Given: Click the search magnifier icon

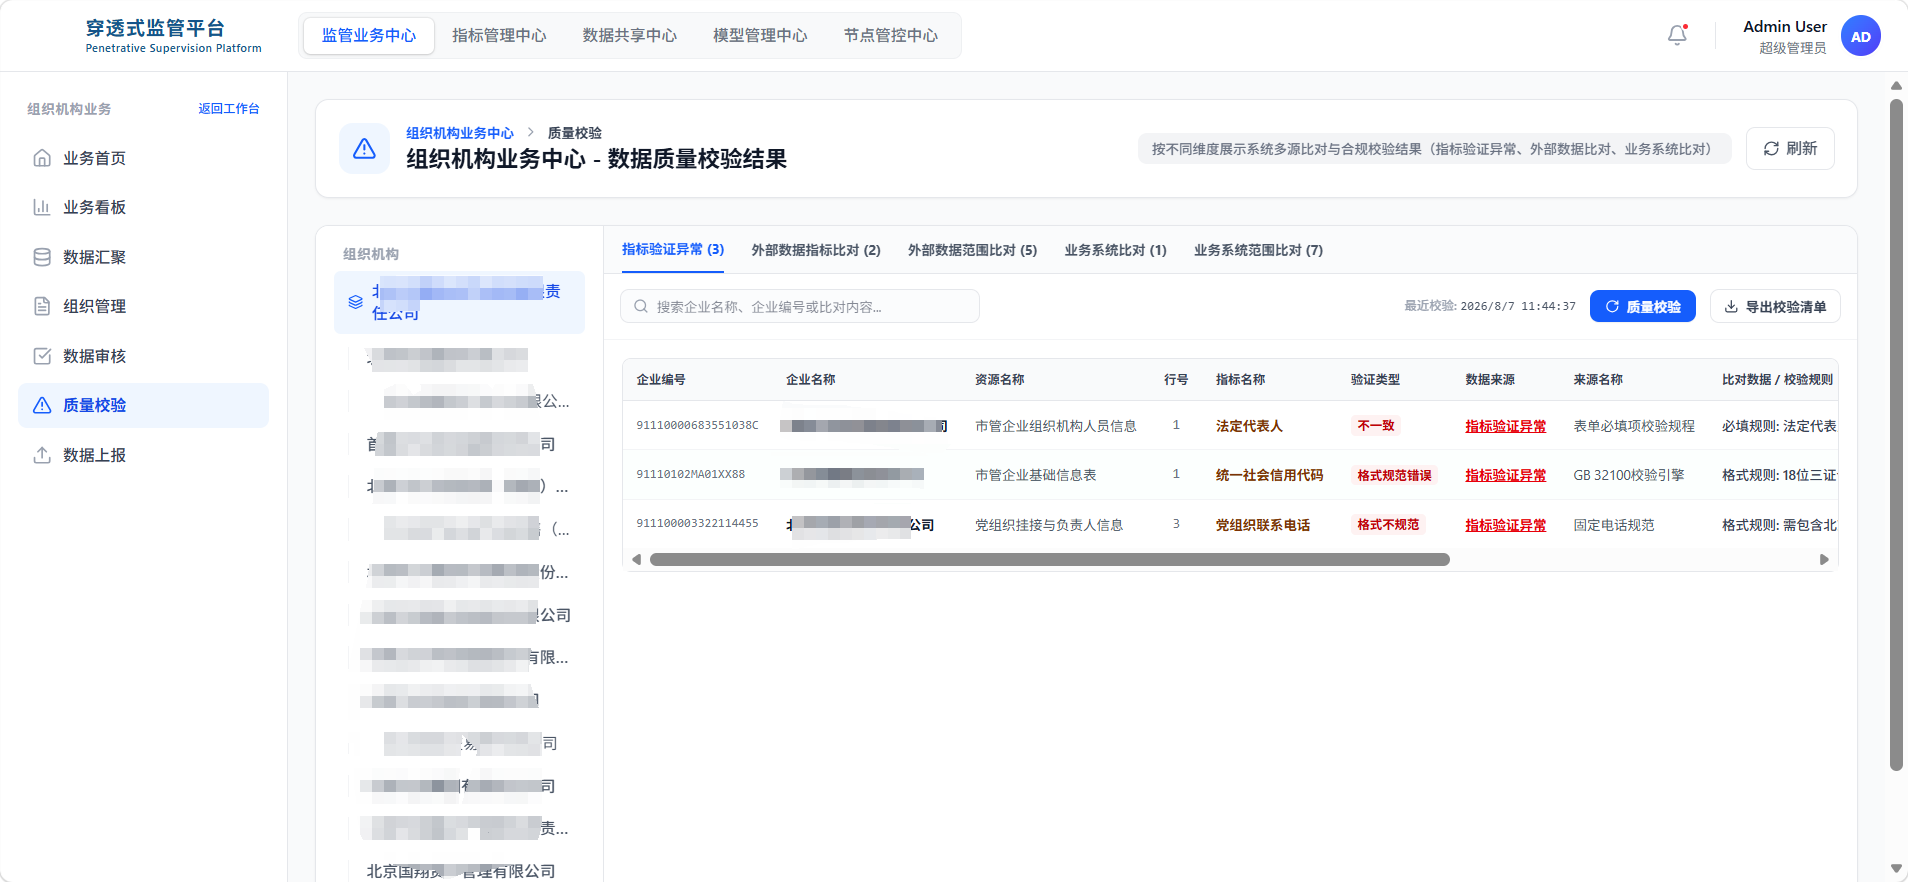Looking at the screenshot, I should (641, 307).
